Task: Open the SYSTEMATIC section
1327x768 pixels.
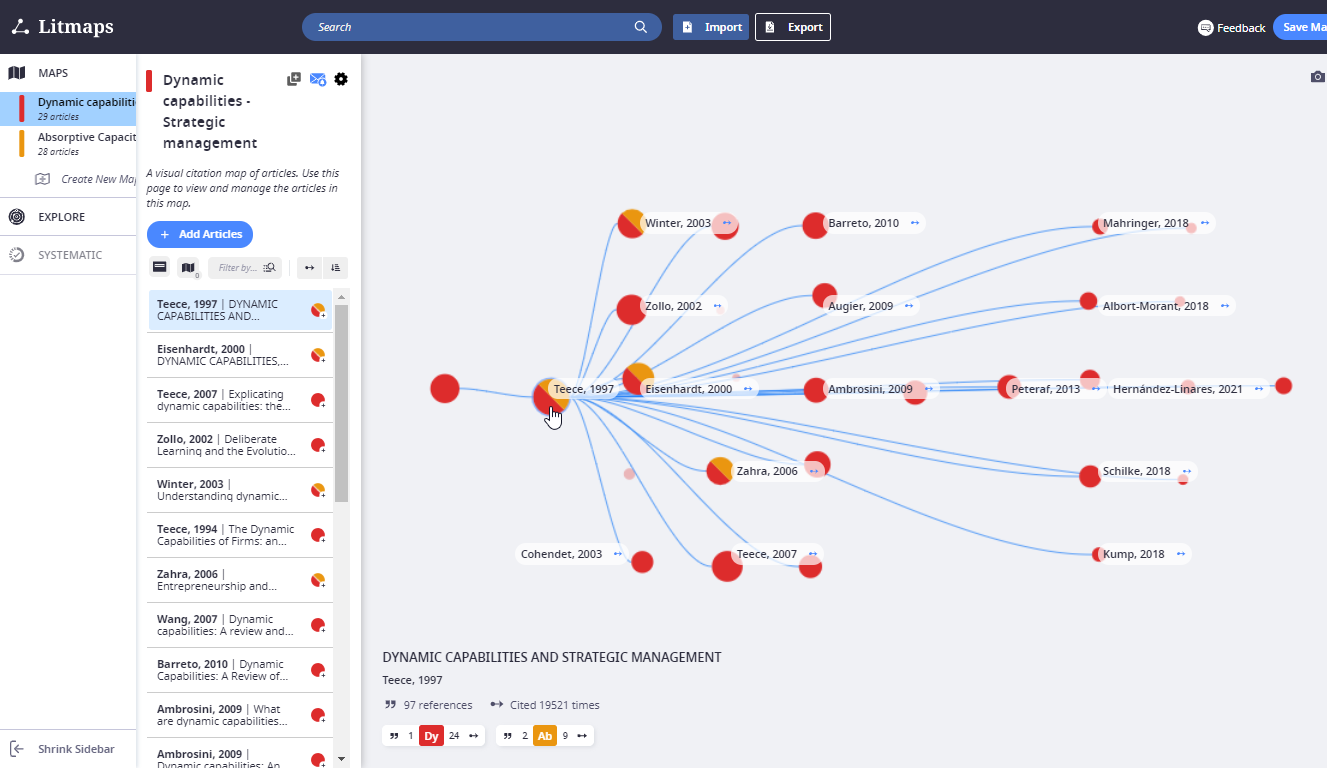Action: pyautogui.click(x=50, y=254)
